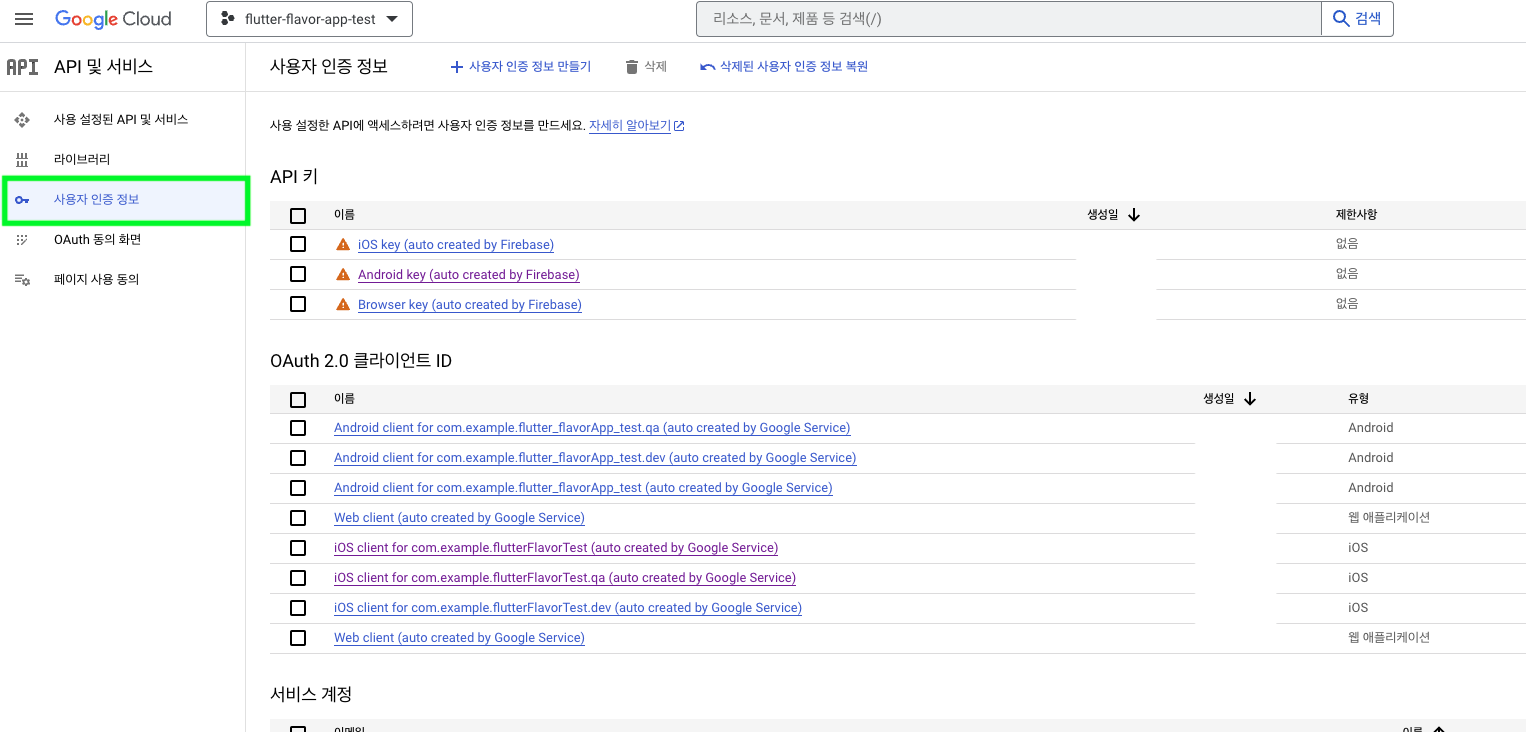Click the library icon in sidebar

click(22, 160)
